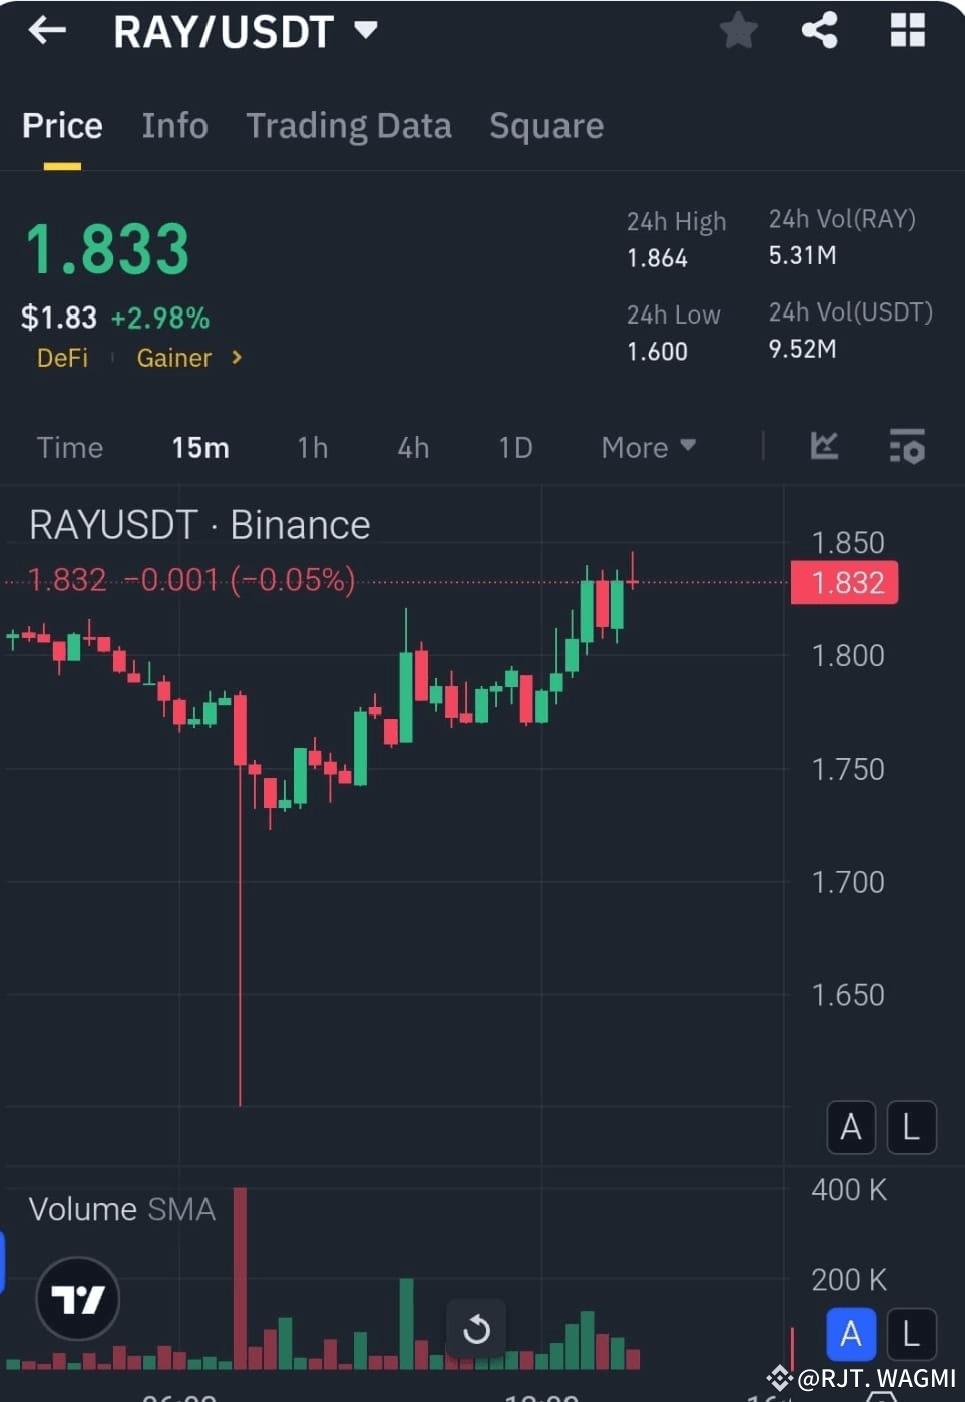Image resolution: width=965 pixels, height=1402 pixels.
Task: Click the red 1.832 price tag on the axis
Action: coord(844,582)
